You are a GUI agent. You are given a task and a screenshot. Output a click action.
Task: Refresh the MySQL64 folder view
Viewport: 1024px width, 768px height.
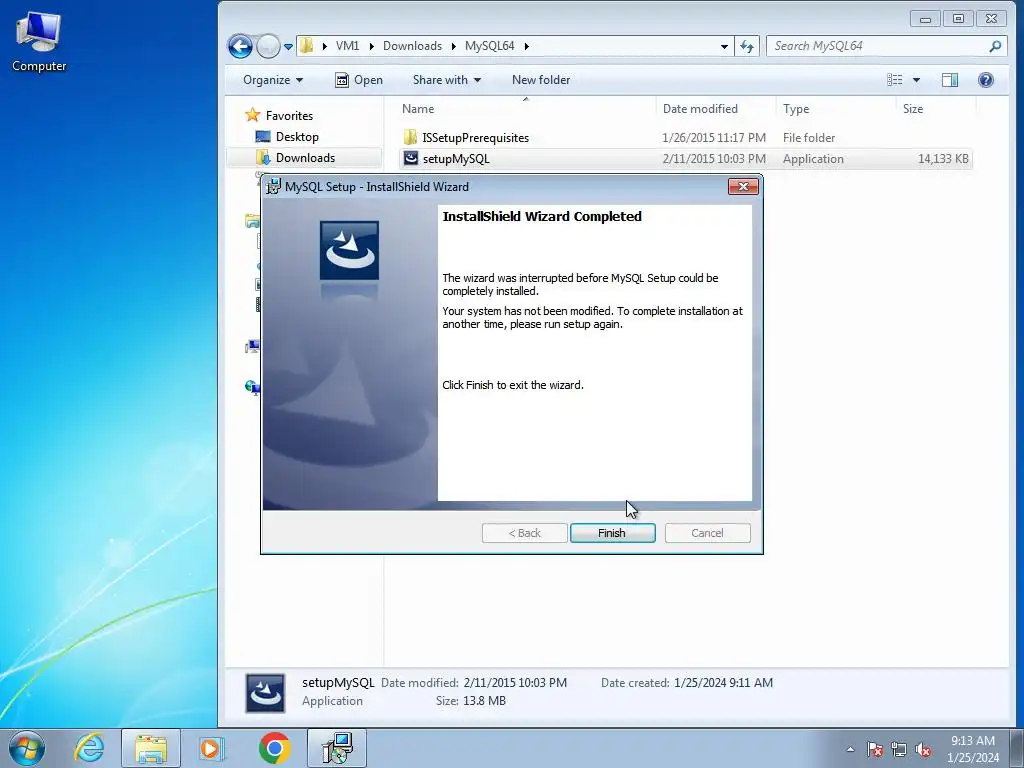(746, 46)
